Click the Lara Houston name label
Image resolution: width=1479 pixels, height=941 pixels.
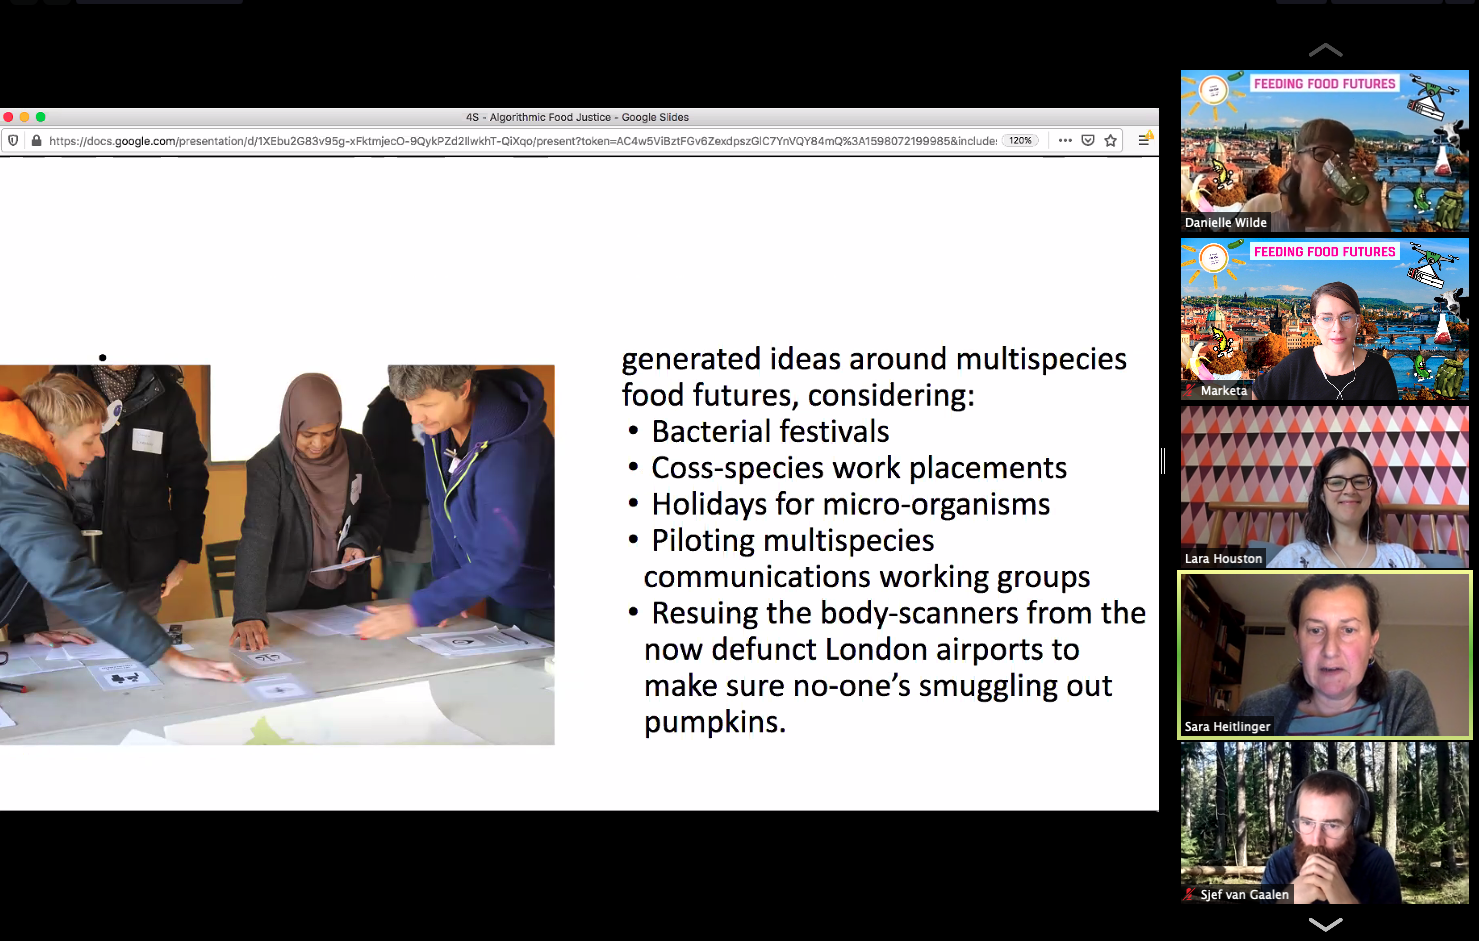click(1223, 559)
